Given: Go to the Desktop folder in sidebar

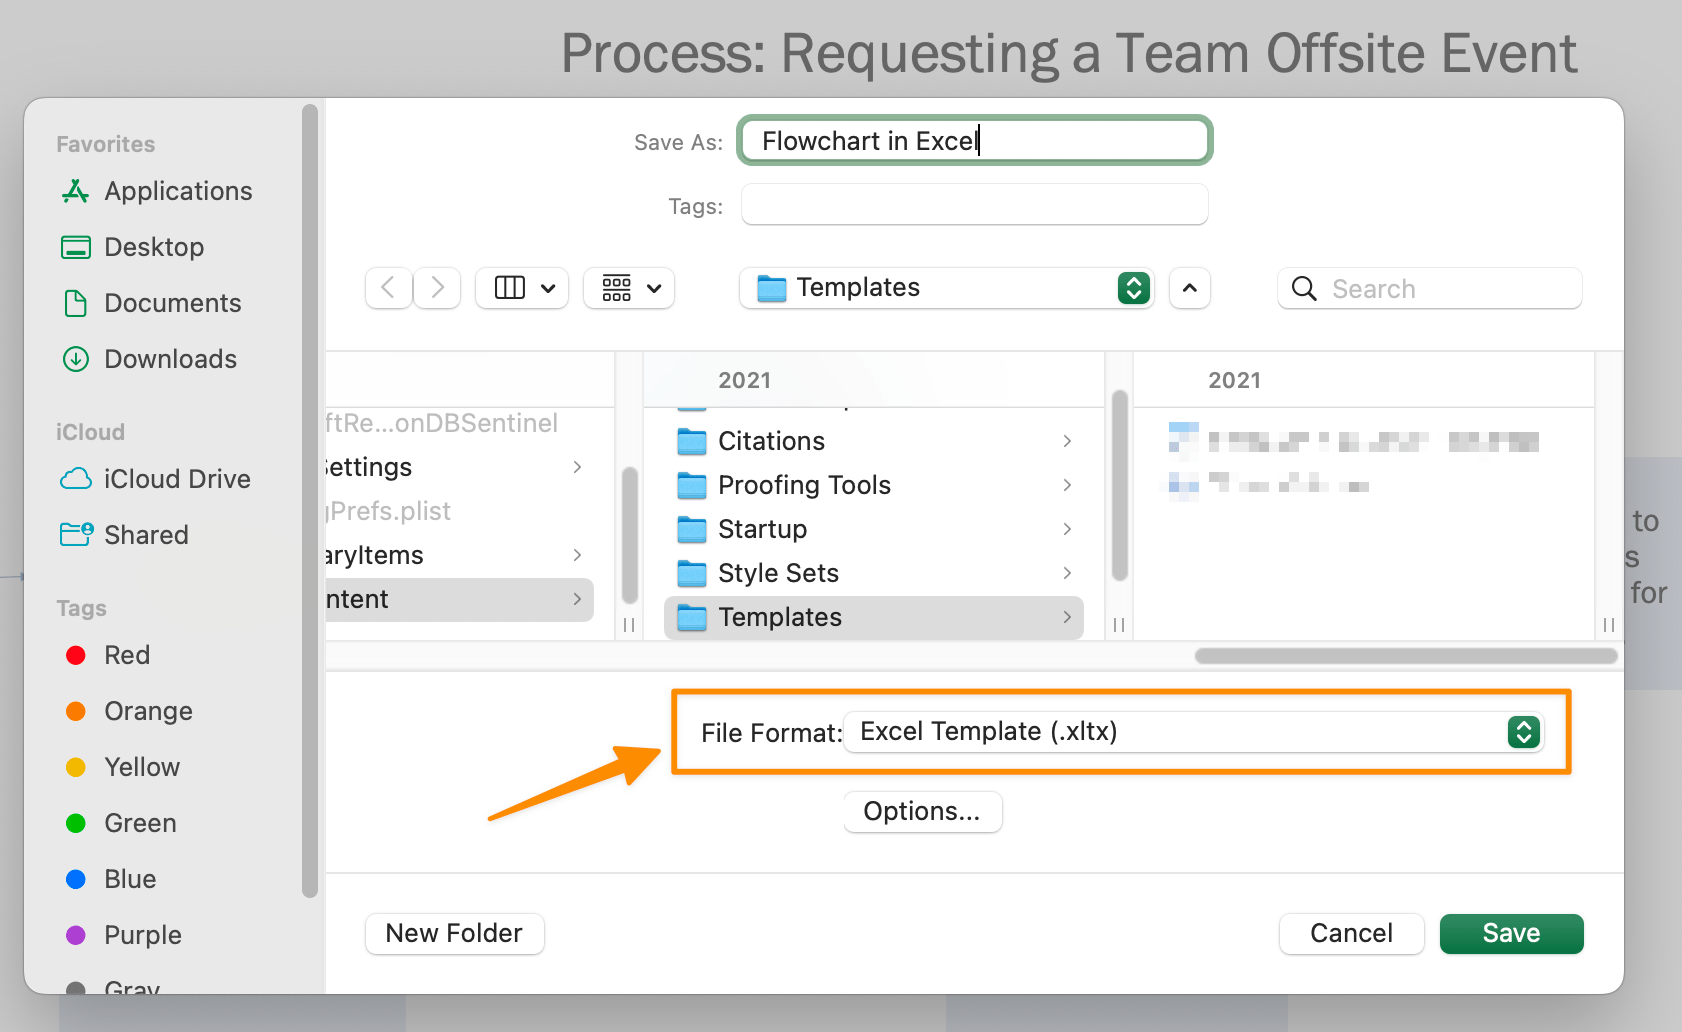Looking at the screenshot, I should [154, 247].
